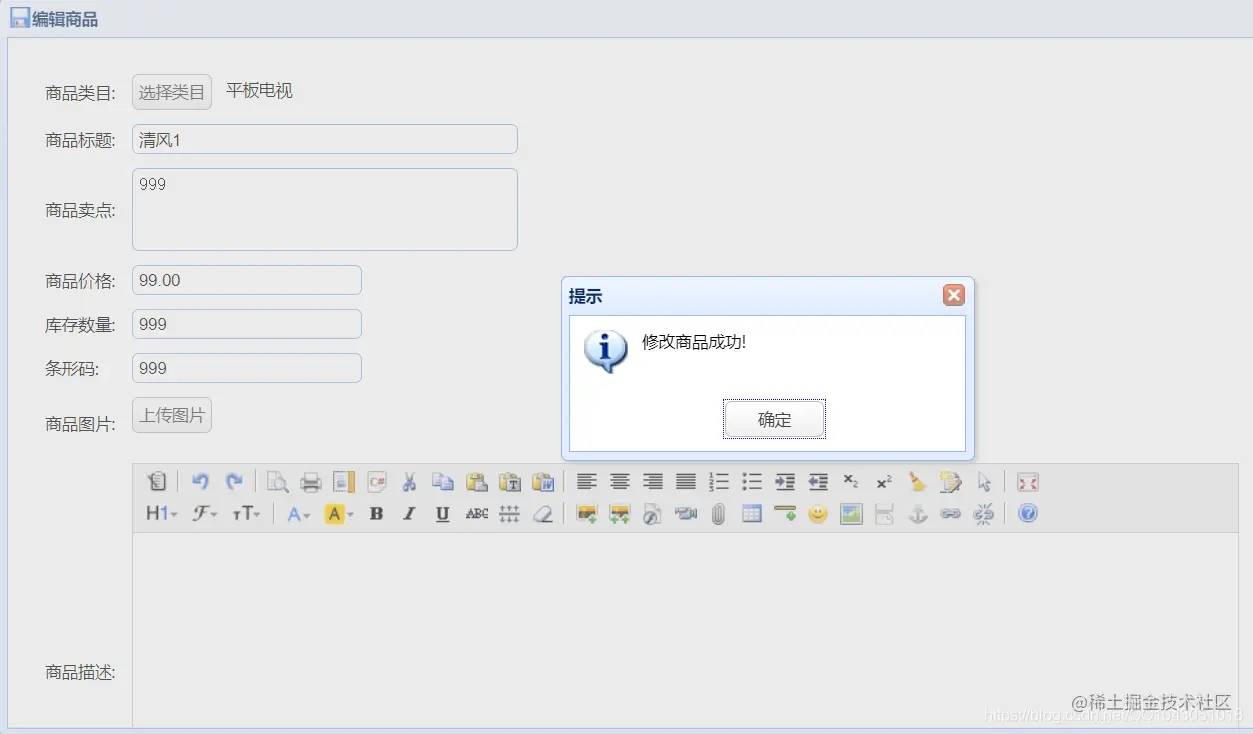Open the yellow highlight color picker
This screenshot has width=1253, height=734.
pyautogui.click(x=339, y=514)
